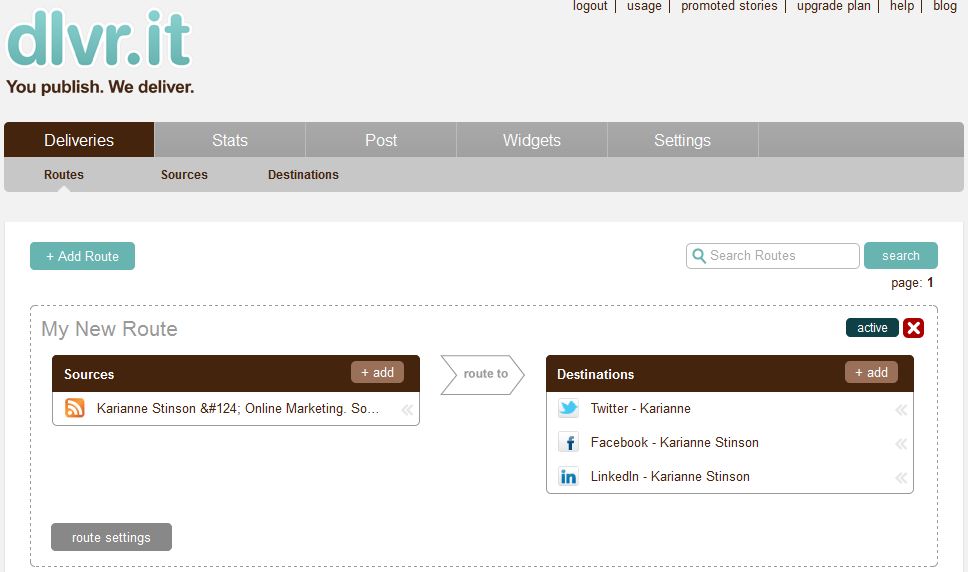Open the Sources sub-tab

tap(184, 175)
